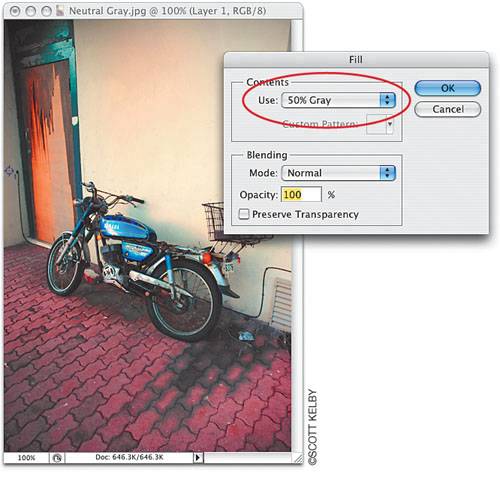500x479 pixels.
Task: Click the document's vertical scrollbar track
Action: [x=297, y=343]
